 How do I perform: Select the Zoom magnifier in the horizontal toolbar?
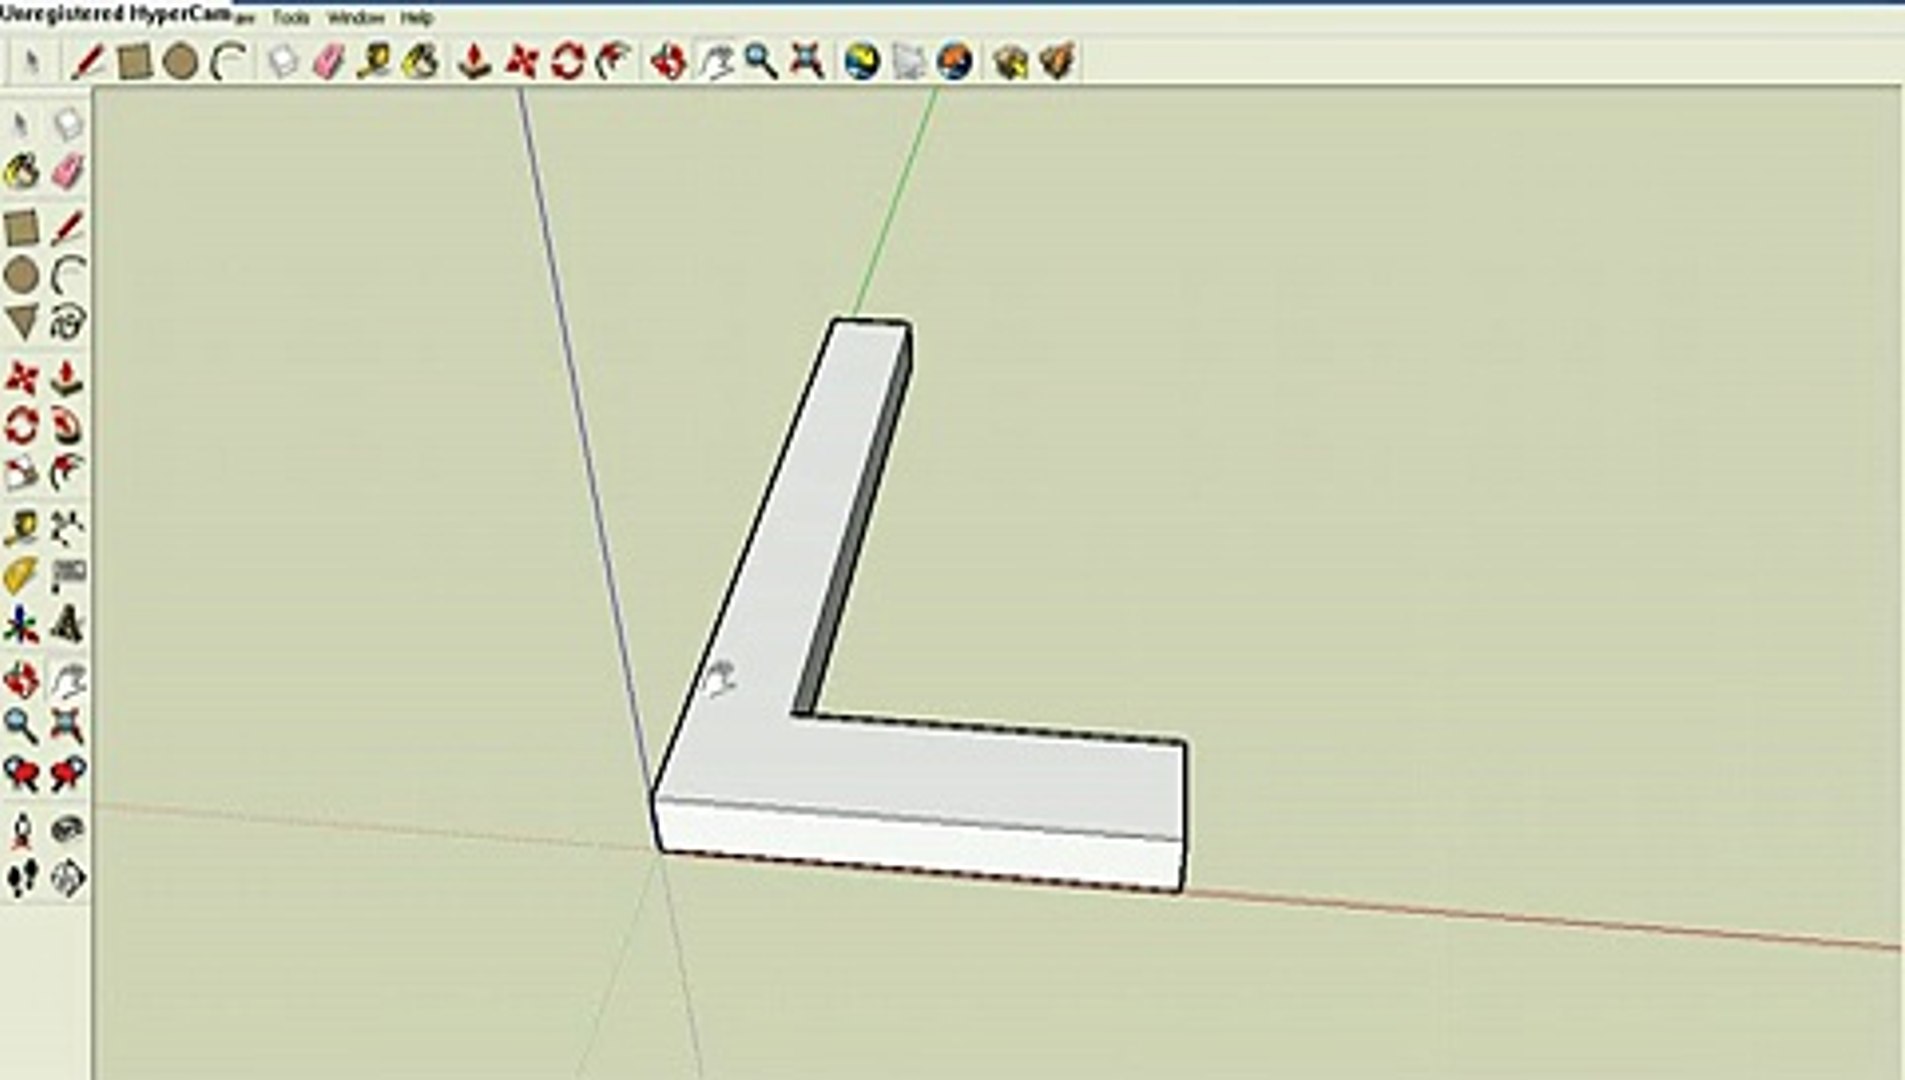pyautogui.click(x=761, y=62)
